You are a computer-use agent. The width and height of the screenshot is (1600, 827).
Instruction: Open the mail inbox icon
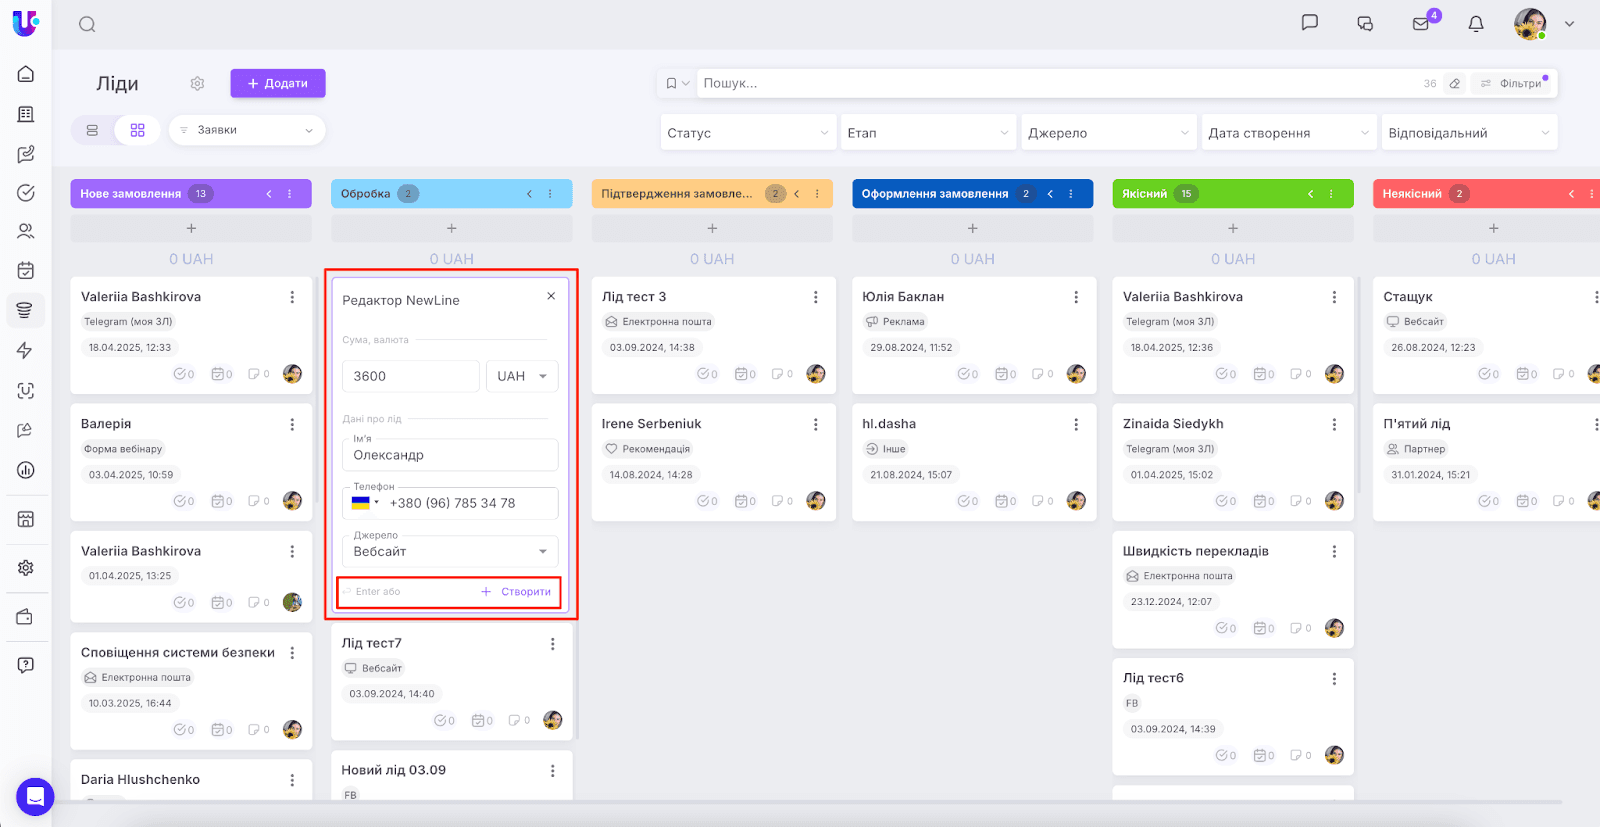[1421, 24]
